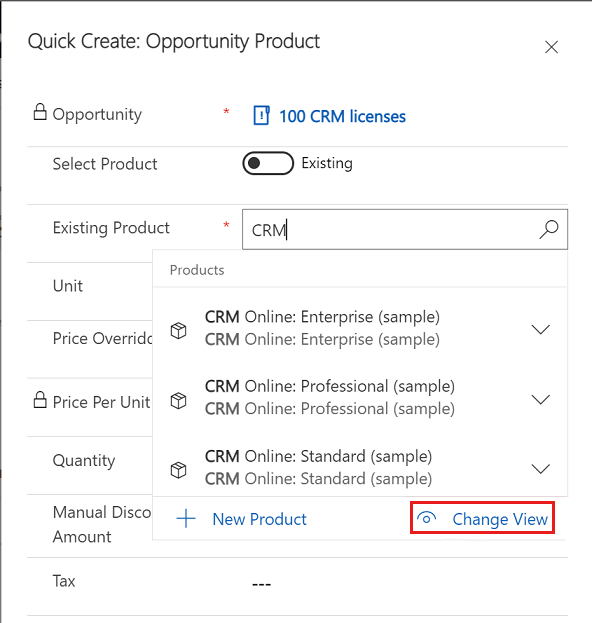592x623 pixels.
Task: Click the Existing Product field label
Action: coord(111,228)
